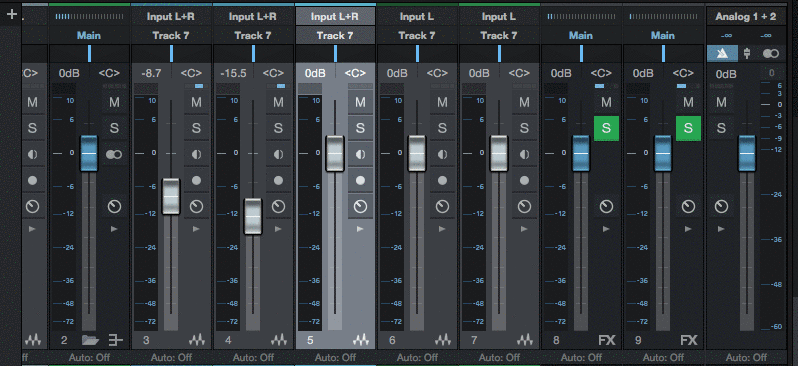Click the Main output label on channel 9
798x366 pixels.
pos(663,36)
